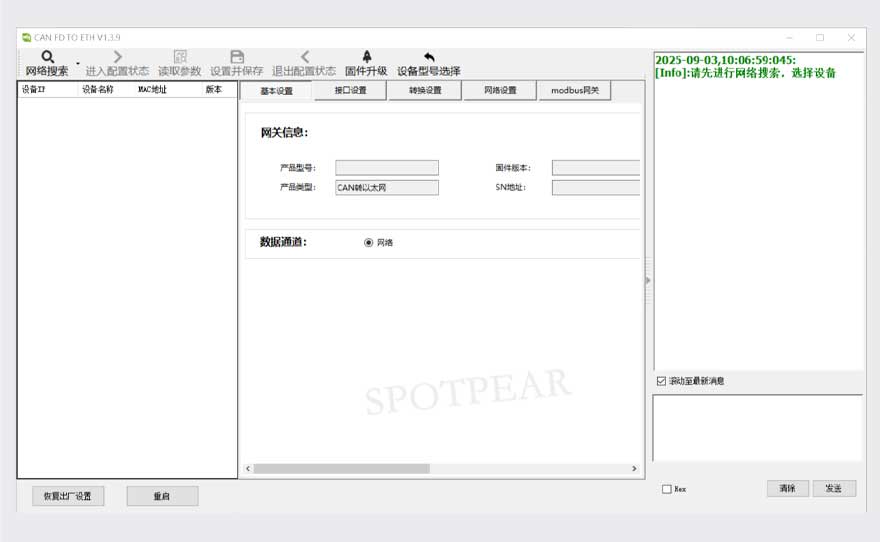Click the CAN FD TO ETH title bar icon
Viewport: 880px width, 542px height.
click(26, 37)
